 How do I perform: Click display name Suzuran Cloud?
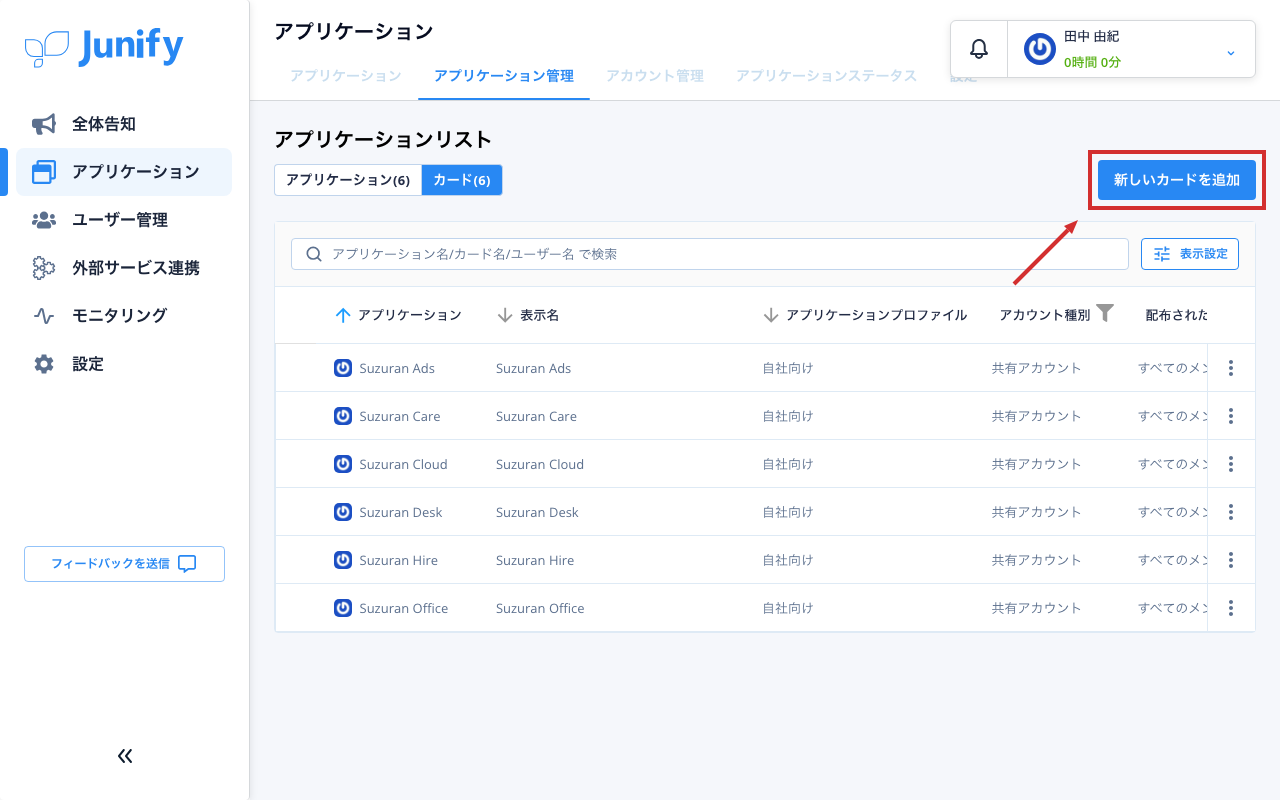540,464
